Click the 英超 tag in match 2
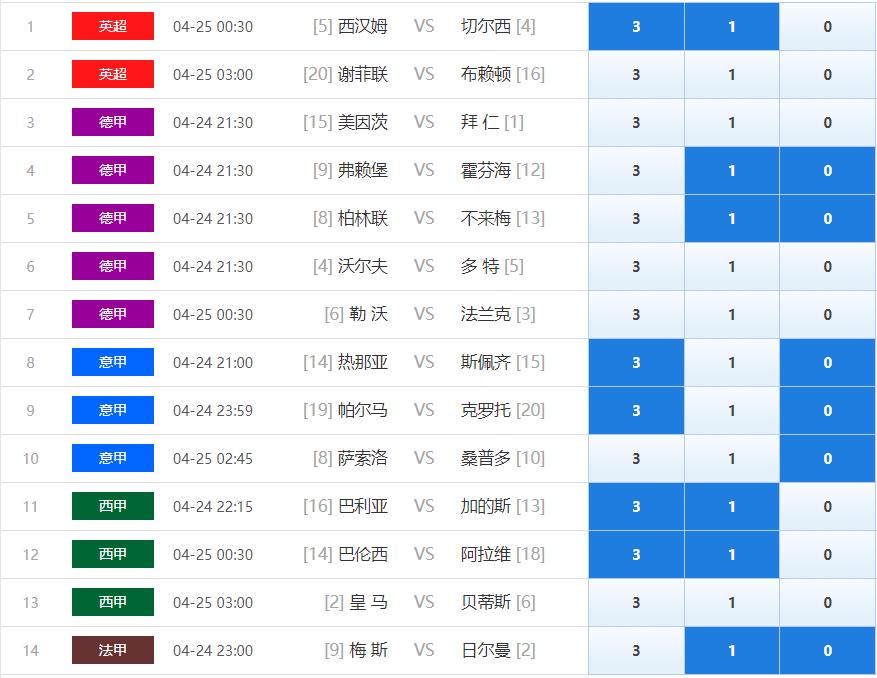 pos(113,74)
